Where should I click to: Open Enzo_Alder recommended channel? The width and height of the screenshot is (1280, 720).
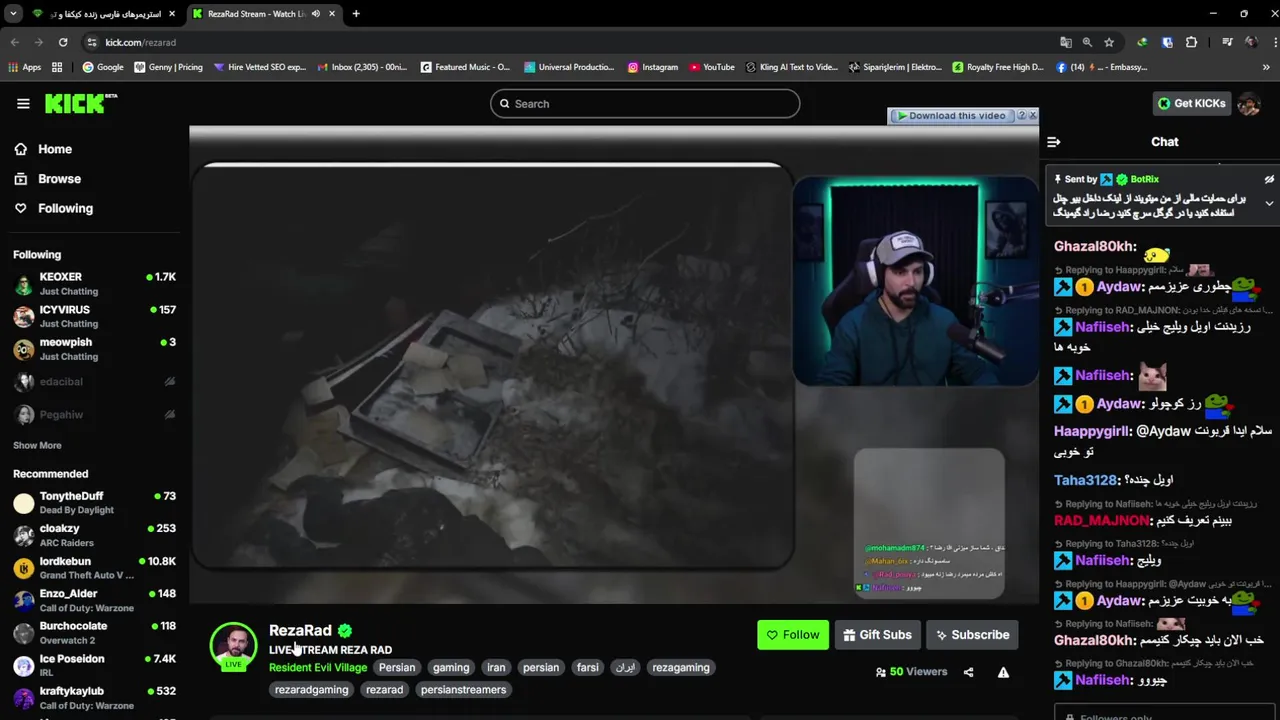[x=94, y=600]
